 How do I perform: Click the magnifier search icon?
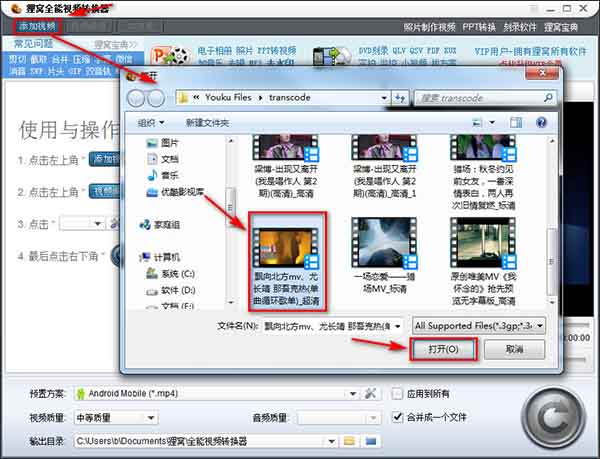548,98
